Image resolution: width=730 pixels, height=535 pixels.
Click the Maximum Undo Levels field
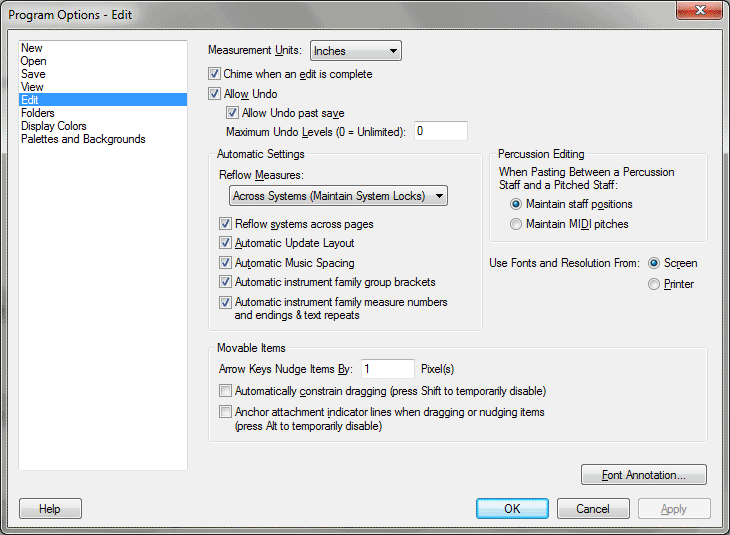441,131
